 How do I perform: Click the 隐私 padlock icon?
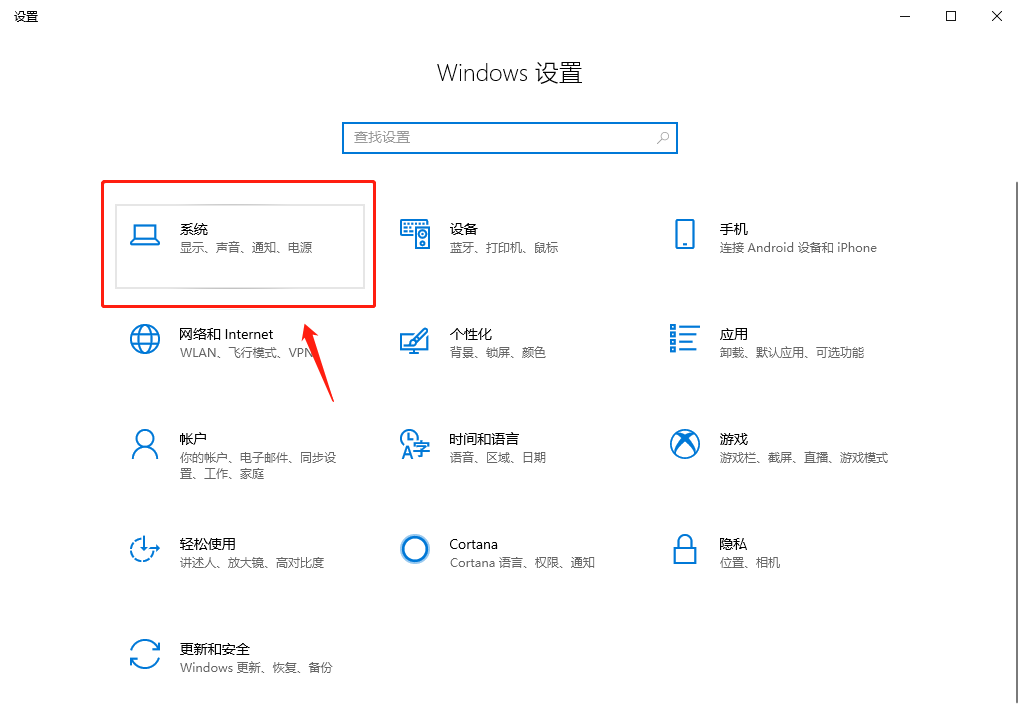(685, 550)
